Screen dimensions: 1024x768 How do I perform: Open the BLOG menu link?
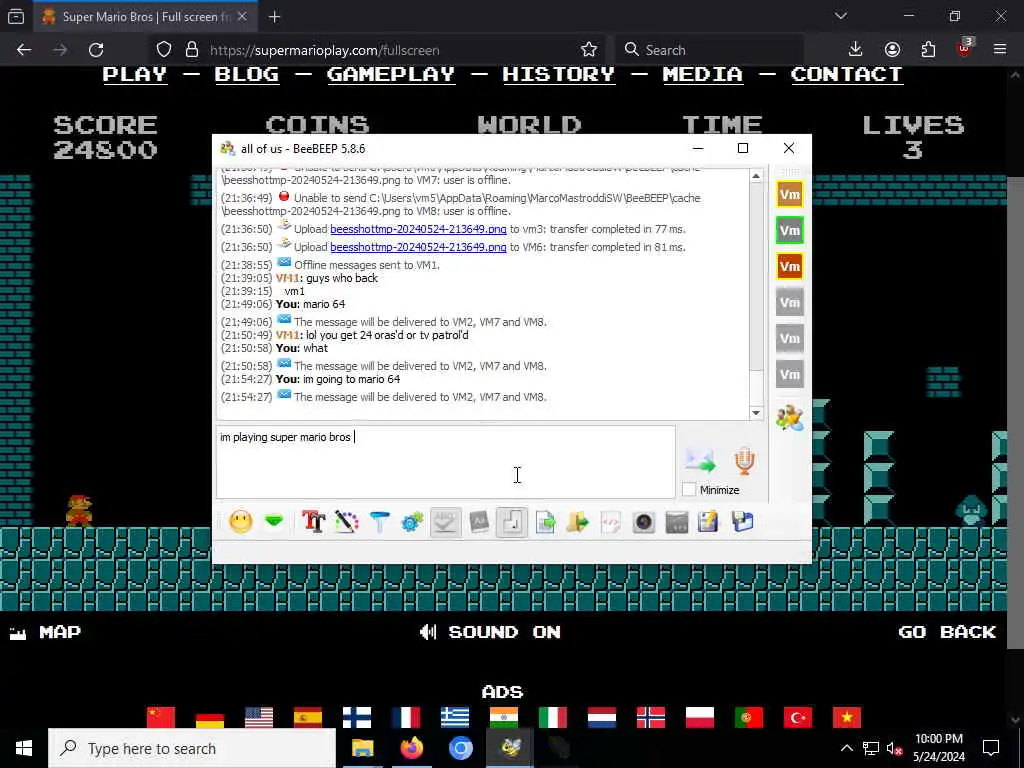tap(246, 74)
